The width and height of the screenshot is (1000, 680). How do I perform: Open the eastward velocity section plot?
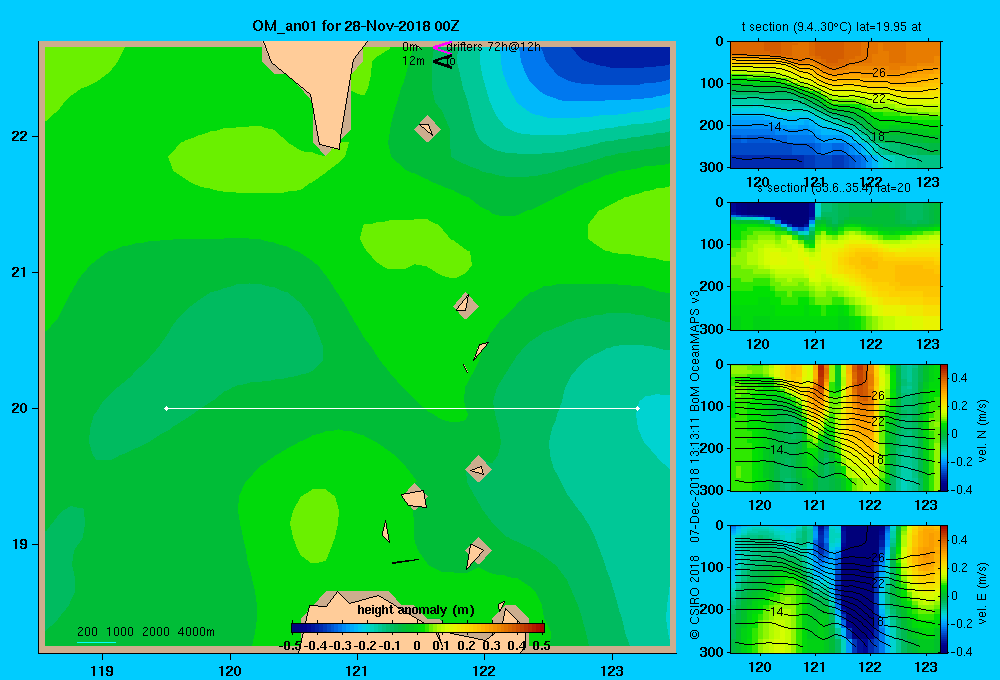pos(835,589)
